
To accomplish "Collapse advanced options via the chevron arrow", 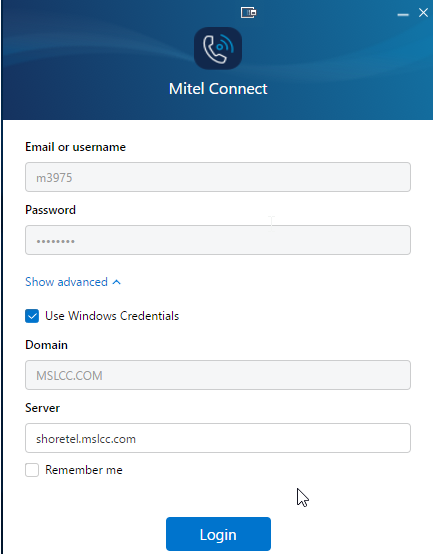I will pos(117,282).
